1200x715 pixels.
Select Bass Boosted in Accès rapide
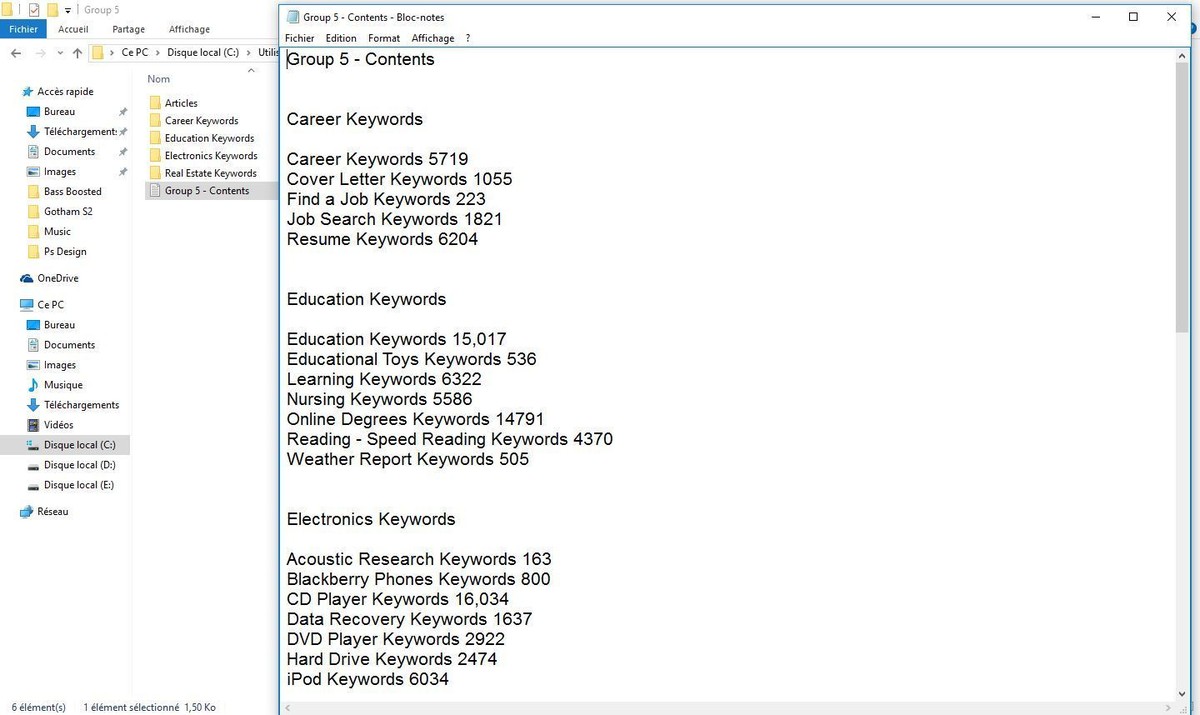(x=72, y=192)
